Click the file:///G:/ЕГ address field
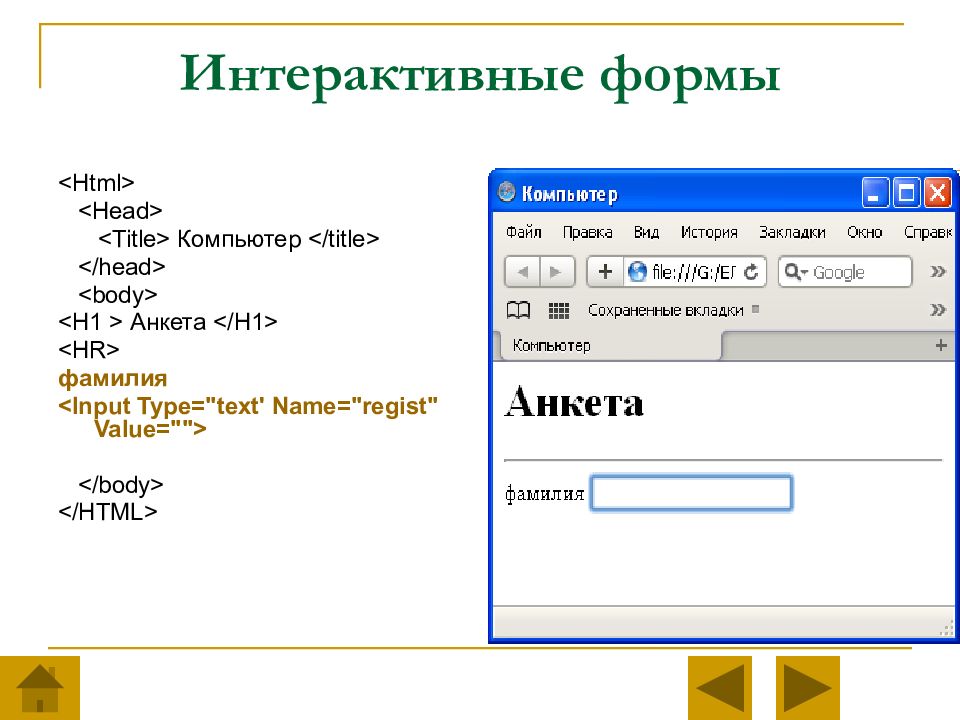960x720 pixels. pos(694,272)
